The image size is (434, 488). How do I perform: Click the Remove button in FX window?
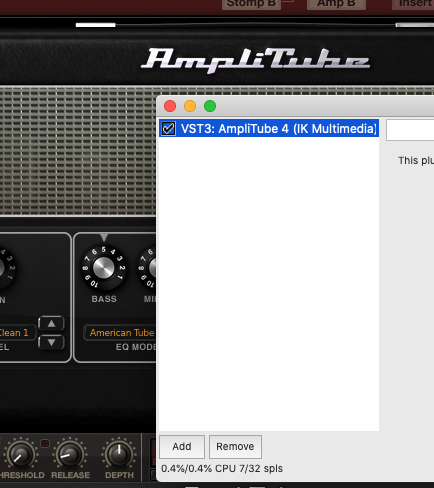[235, 447]
